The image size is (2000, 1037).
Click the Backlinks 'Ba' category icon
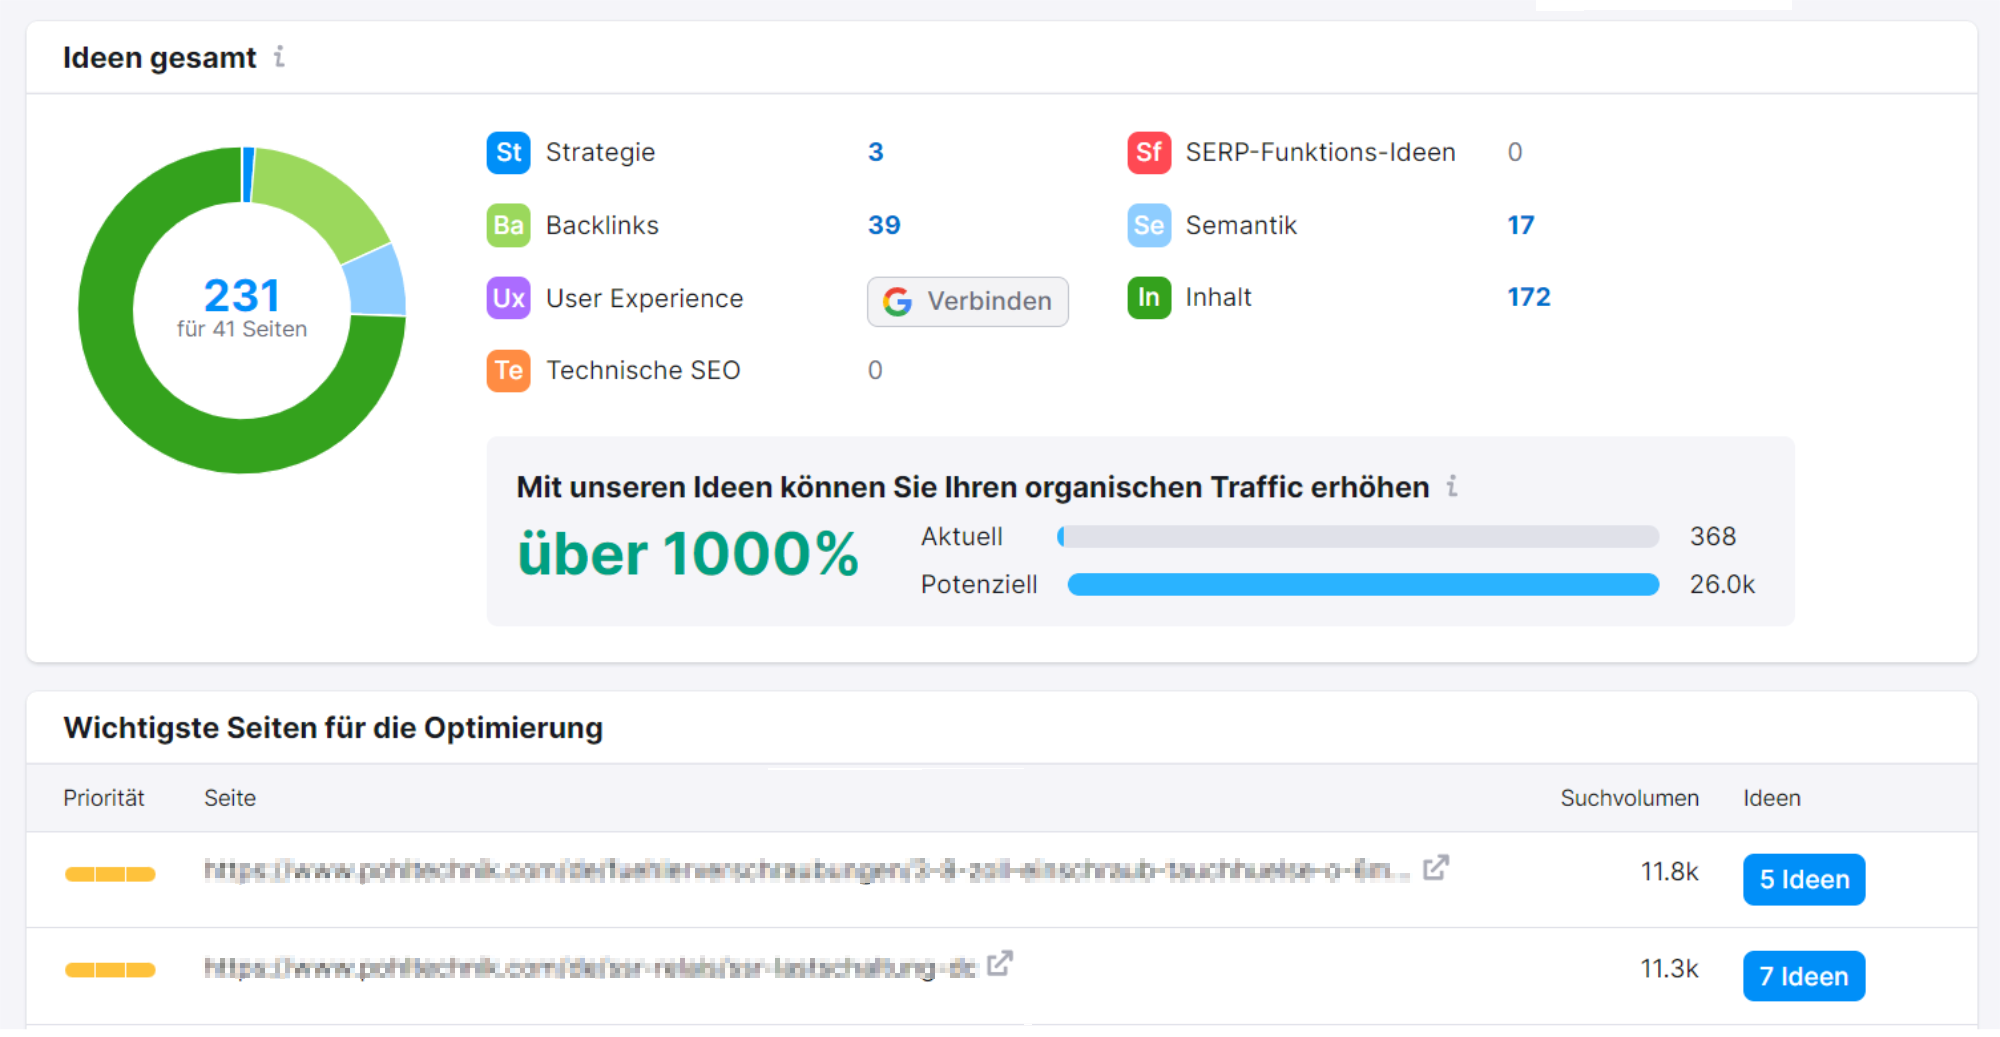508,225
